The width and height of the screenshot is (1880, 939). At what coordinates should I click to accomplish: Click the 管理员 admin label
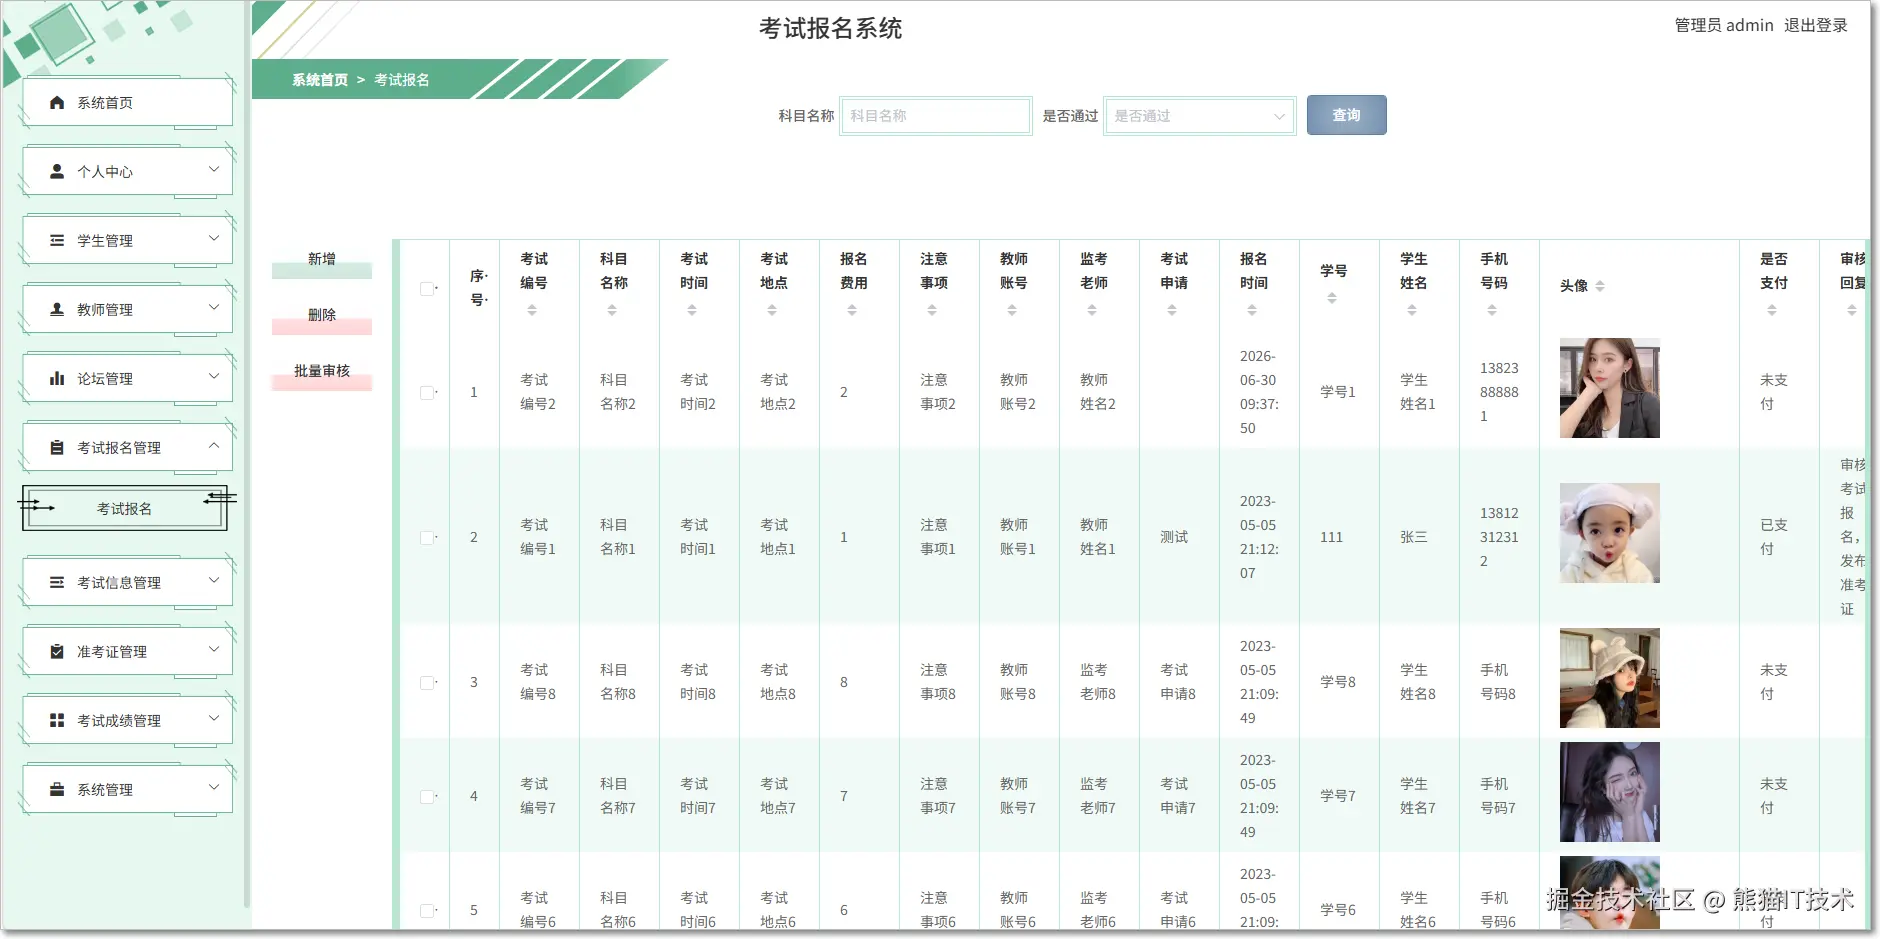pos(1724,25)
